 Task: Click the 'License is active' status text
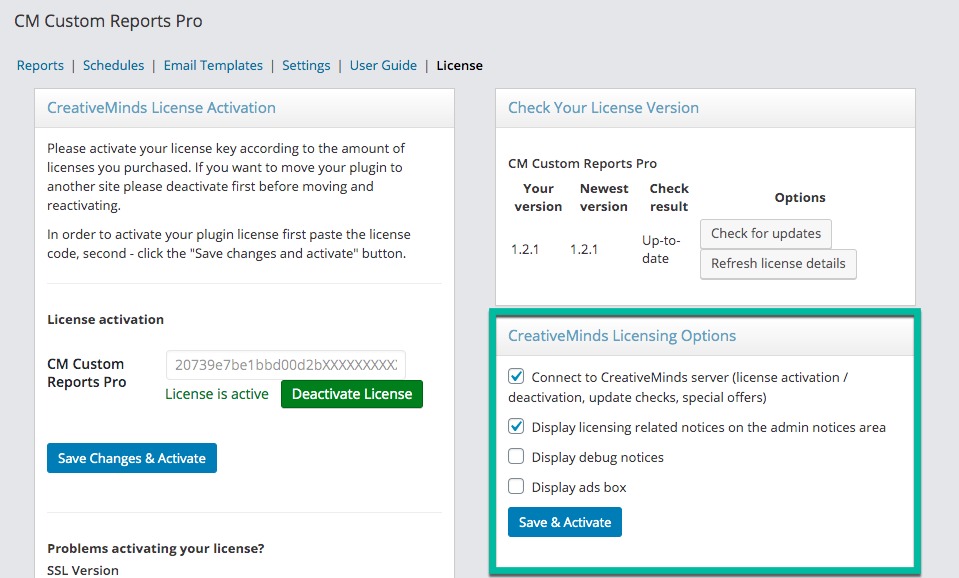click(x=217, y=394)
